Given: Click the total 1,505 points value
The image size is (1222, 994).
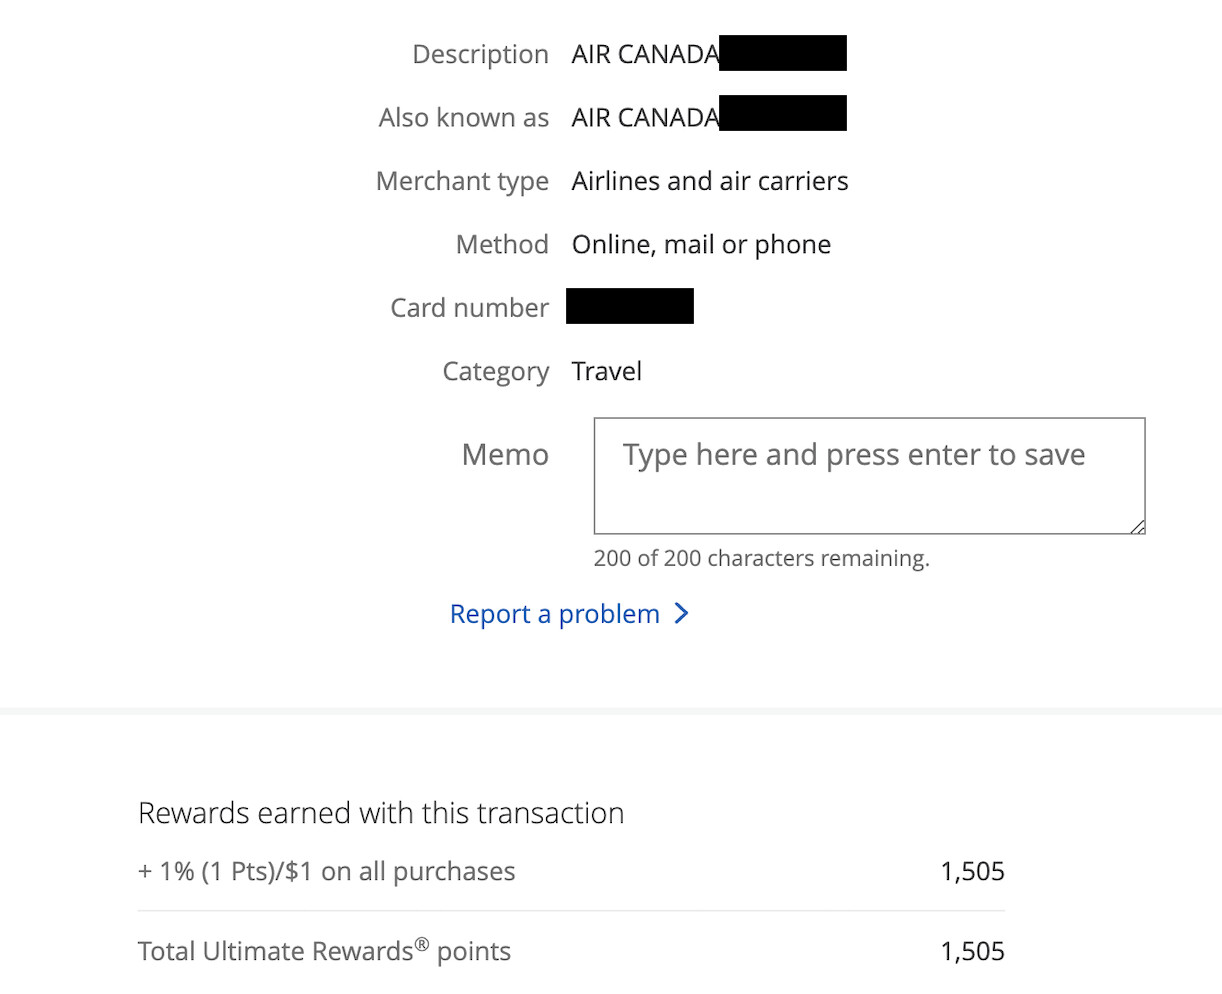Looking at the screenshot, I should click(972, 951).
